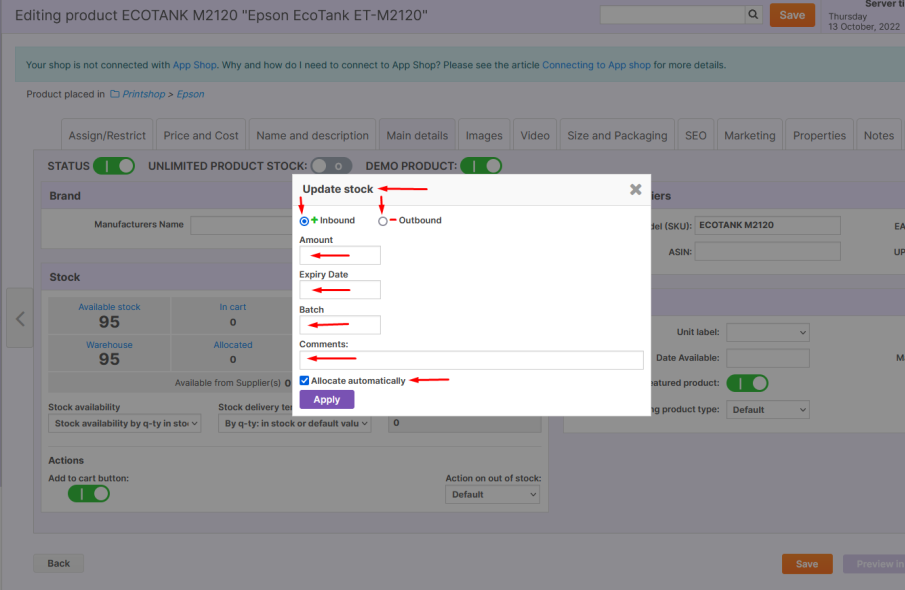Toggle the Demo Product switch
This screenshot has width=905, height=590.
click(481, 166)
